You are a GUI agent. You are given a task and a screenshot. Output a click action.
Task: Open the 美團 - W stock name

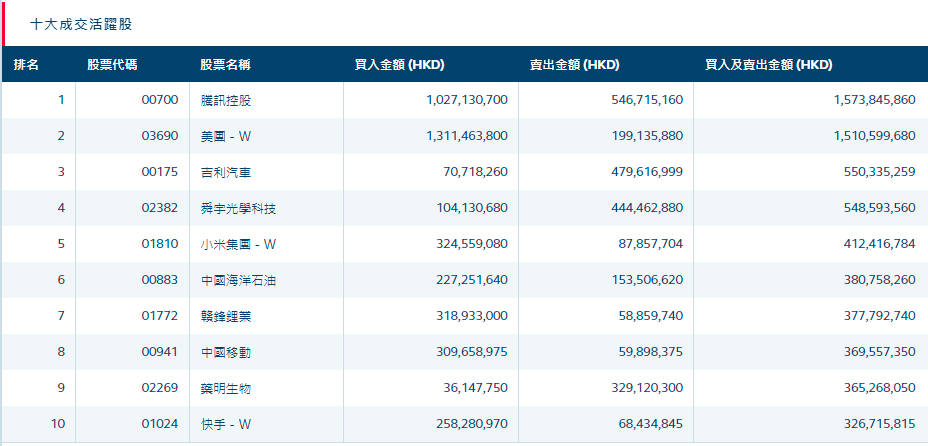coord(226,136)
